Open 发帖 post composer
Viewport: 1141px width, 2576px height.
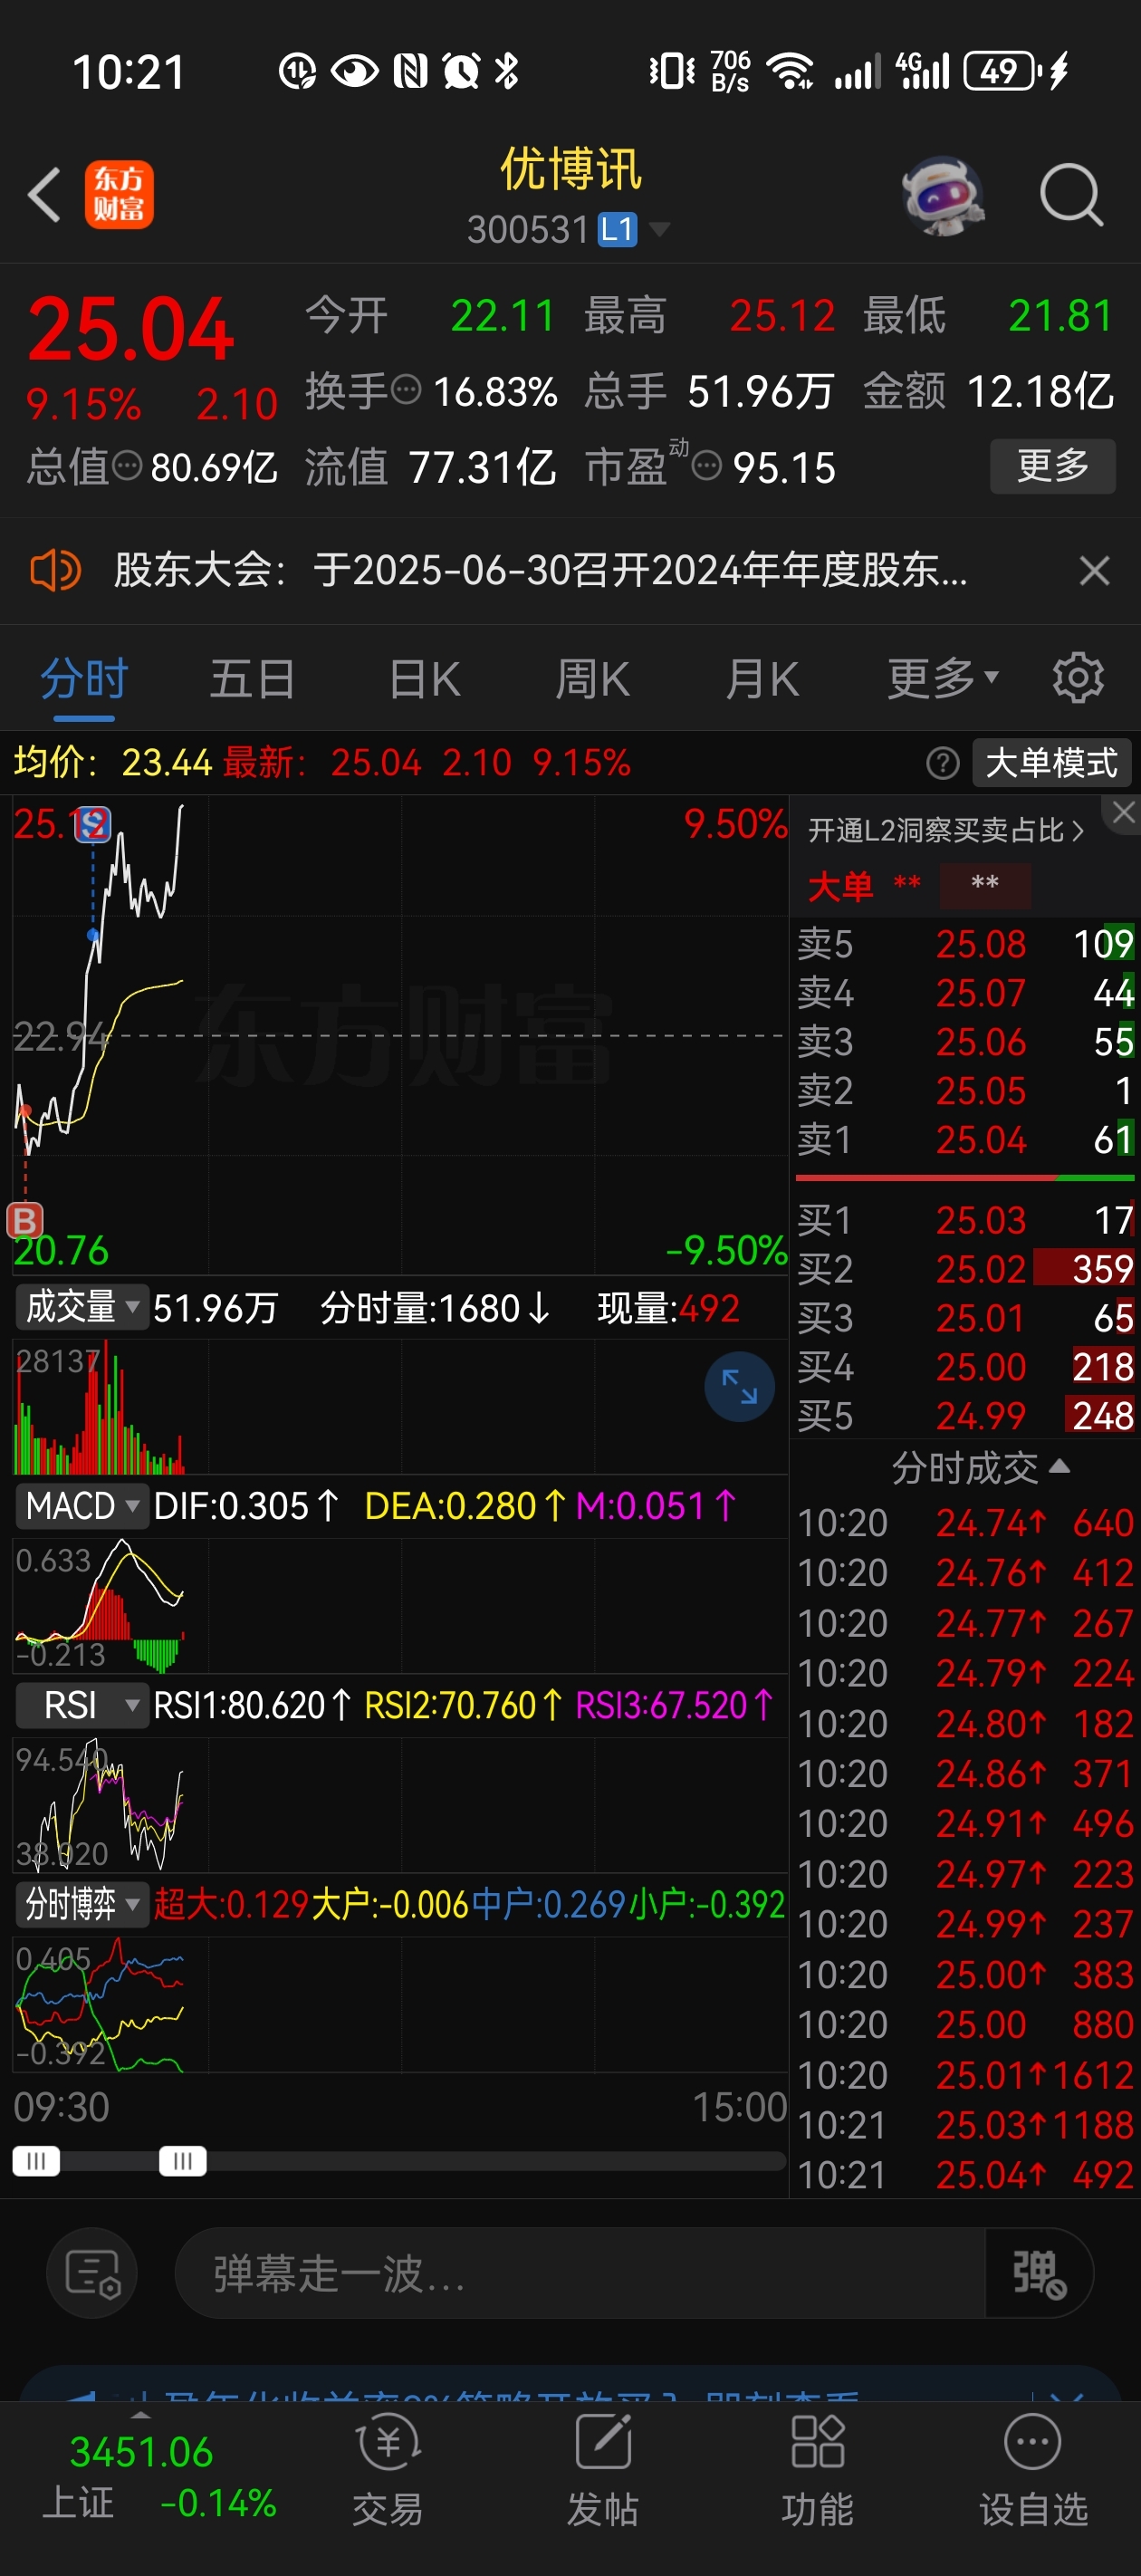point(602,2472)
